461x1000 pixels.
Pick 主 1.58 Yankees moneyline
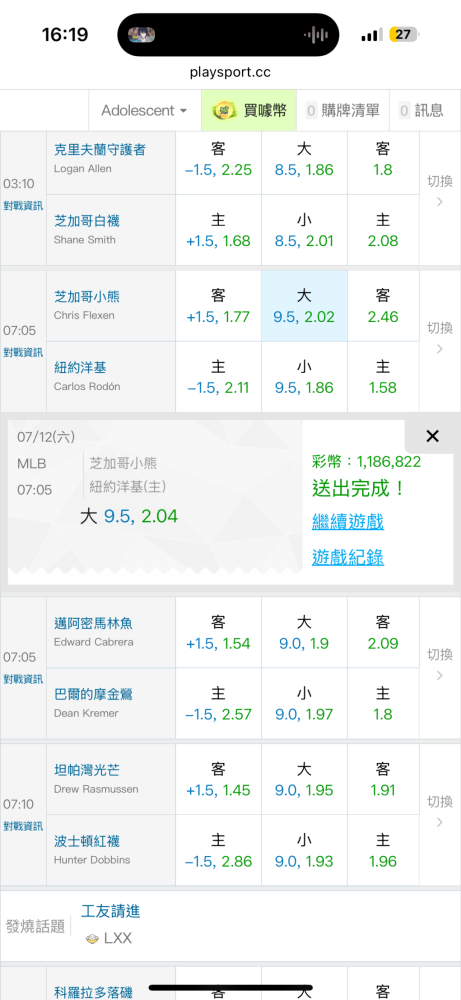coord(383,377)
